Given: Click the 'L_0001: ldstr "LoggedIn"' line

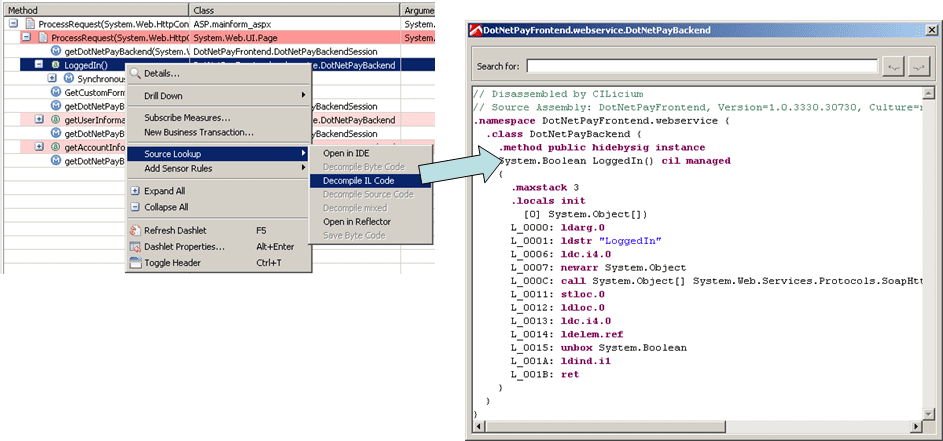Looking at the screenshot, I should tap(586, 241).
